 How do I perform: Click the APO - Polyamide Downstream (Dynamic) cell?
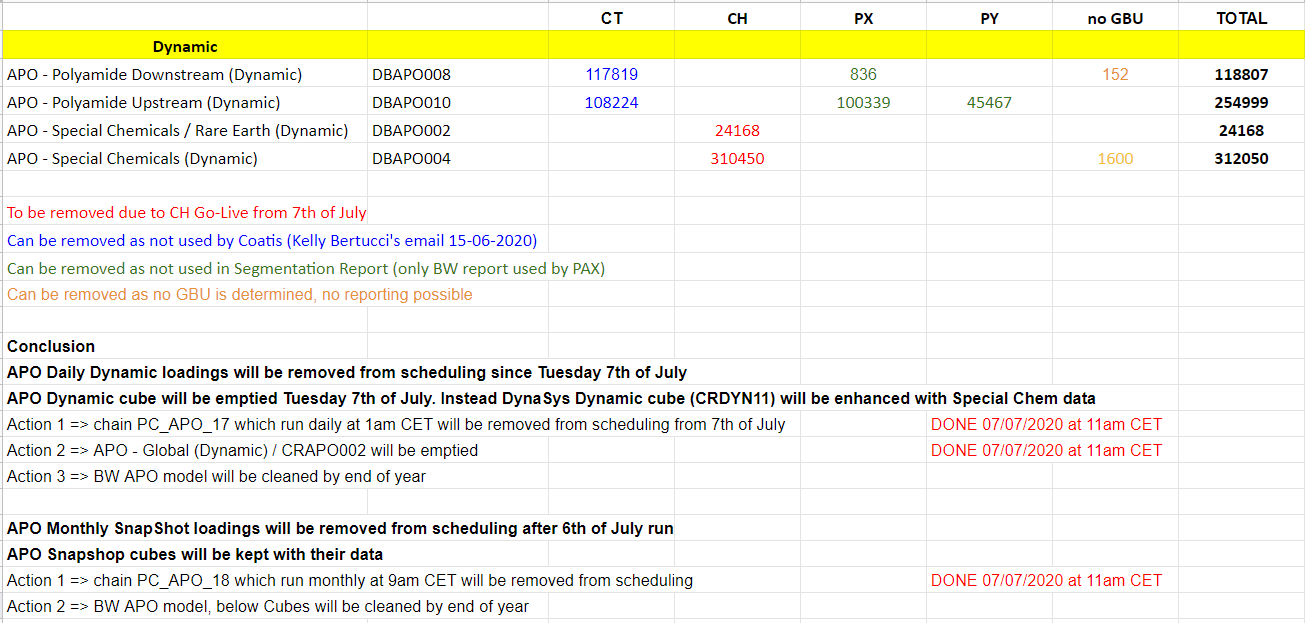pos(155,74)
